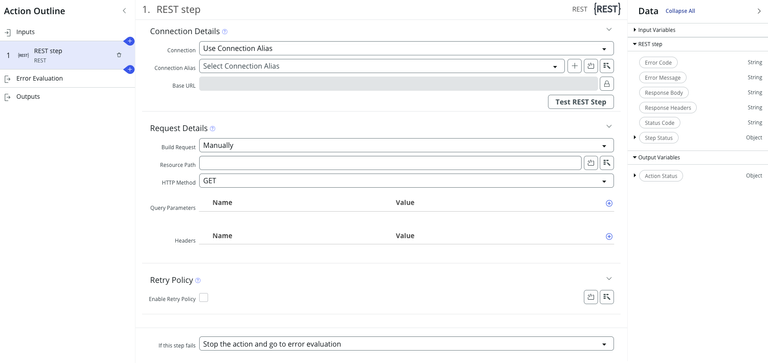
Task: Click the Base URL field
Action: [x=398, y=84]
